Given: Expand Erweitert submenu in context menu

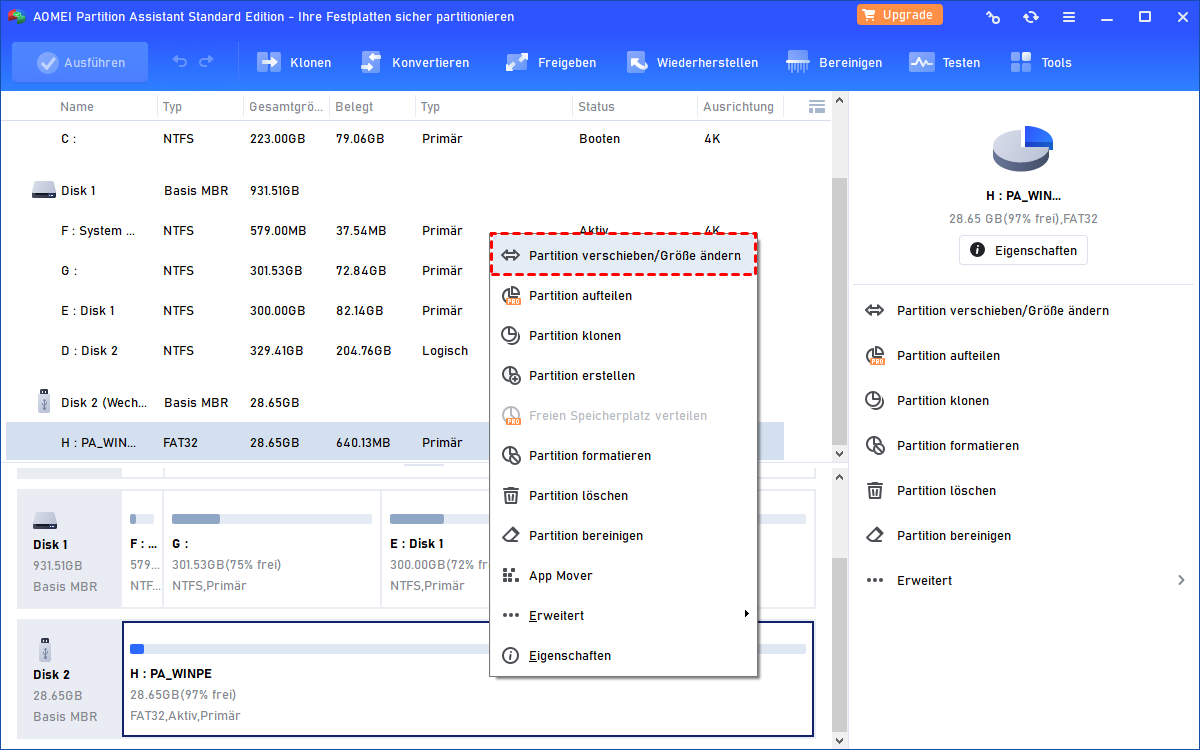Looking at the screenshot, I should click(623, 616).
